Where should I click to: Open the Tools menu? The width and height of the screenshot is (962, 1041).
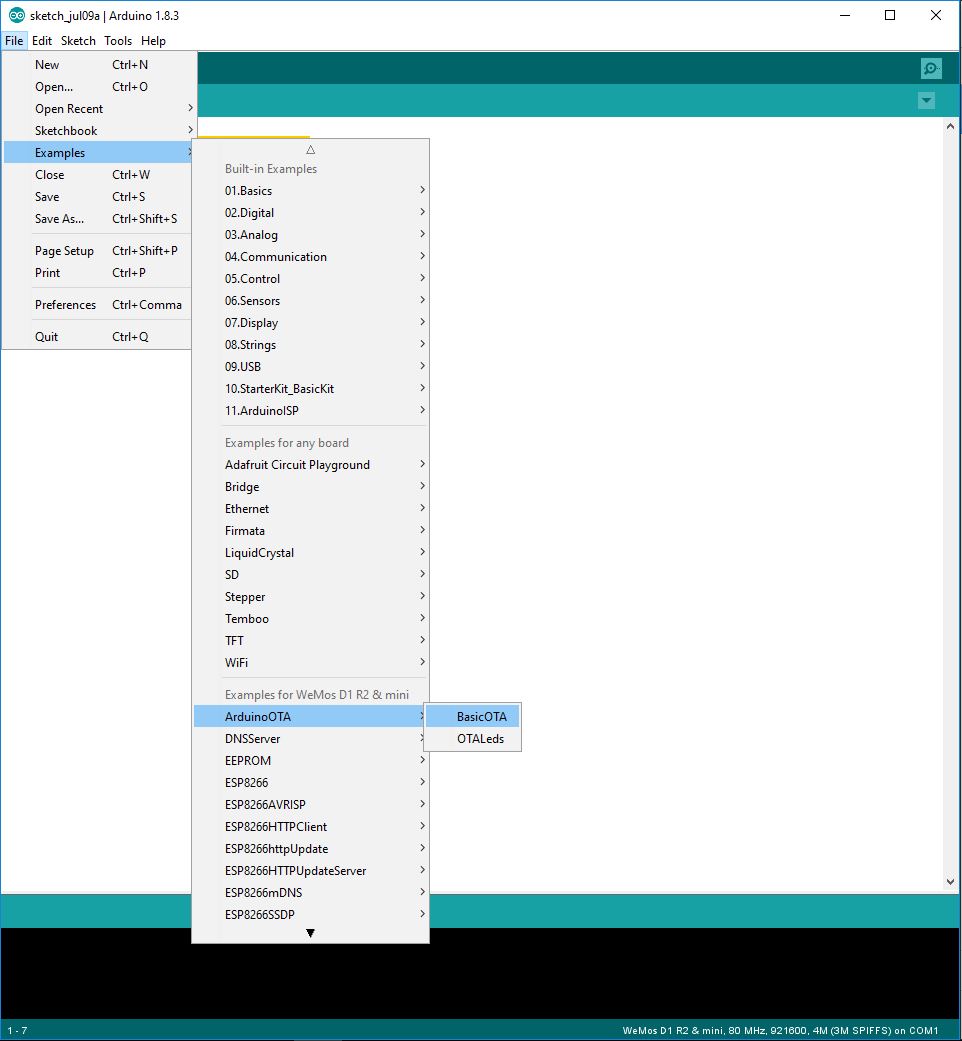point(118,41)
